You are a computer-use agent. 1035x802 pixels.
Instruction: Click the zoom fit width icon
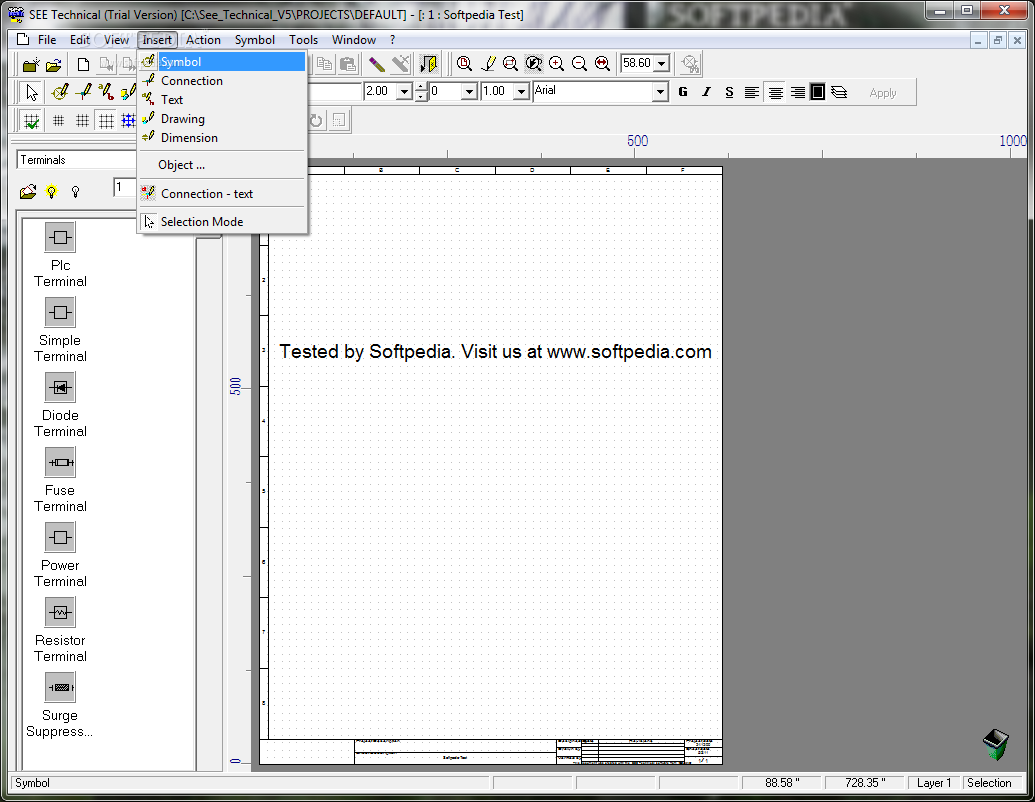click(x=602, y=63)
